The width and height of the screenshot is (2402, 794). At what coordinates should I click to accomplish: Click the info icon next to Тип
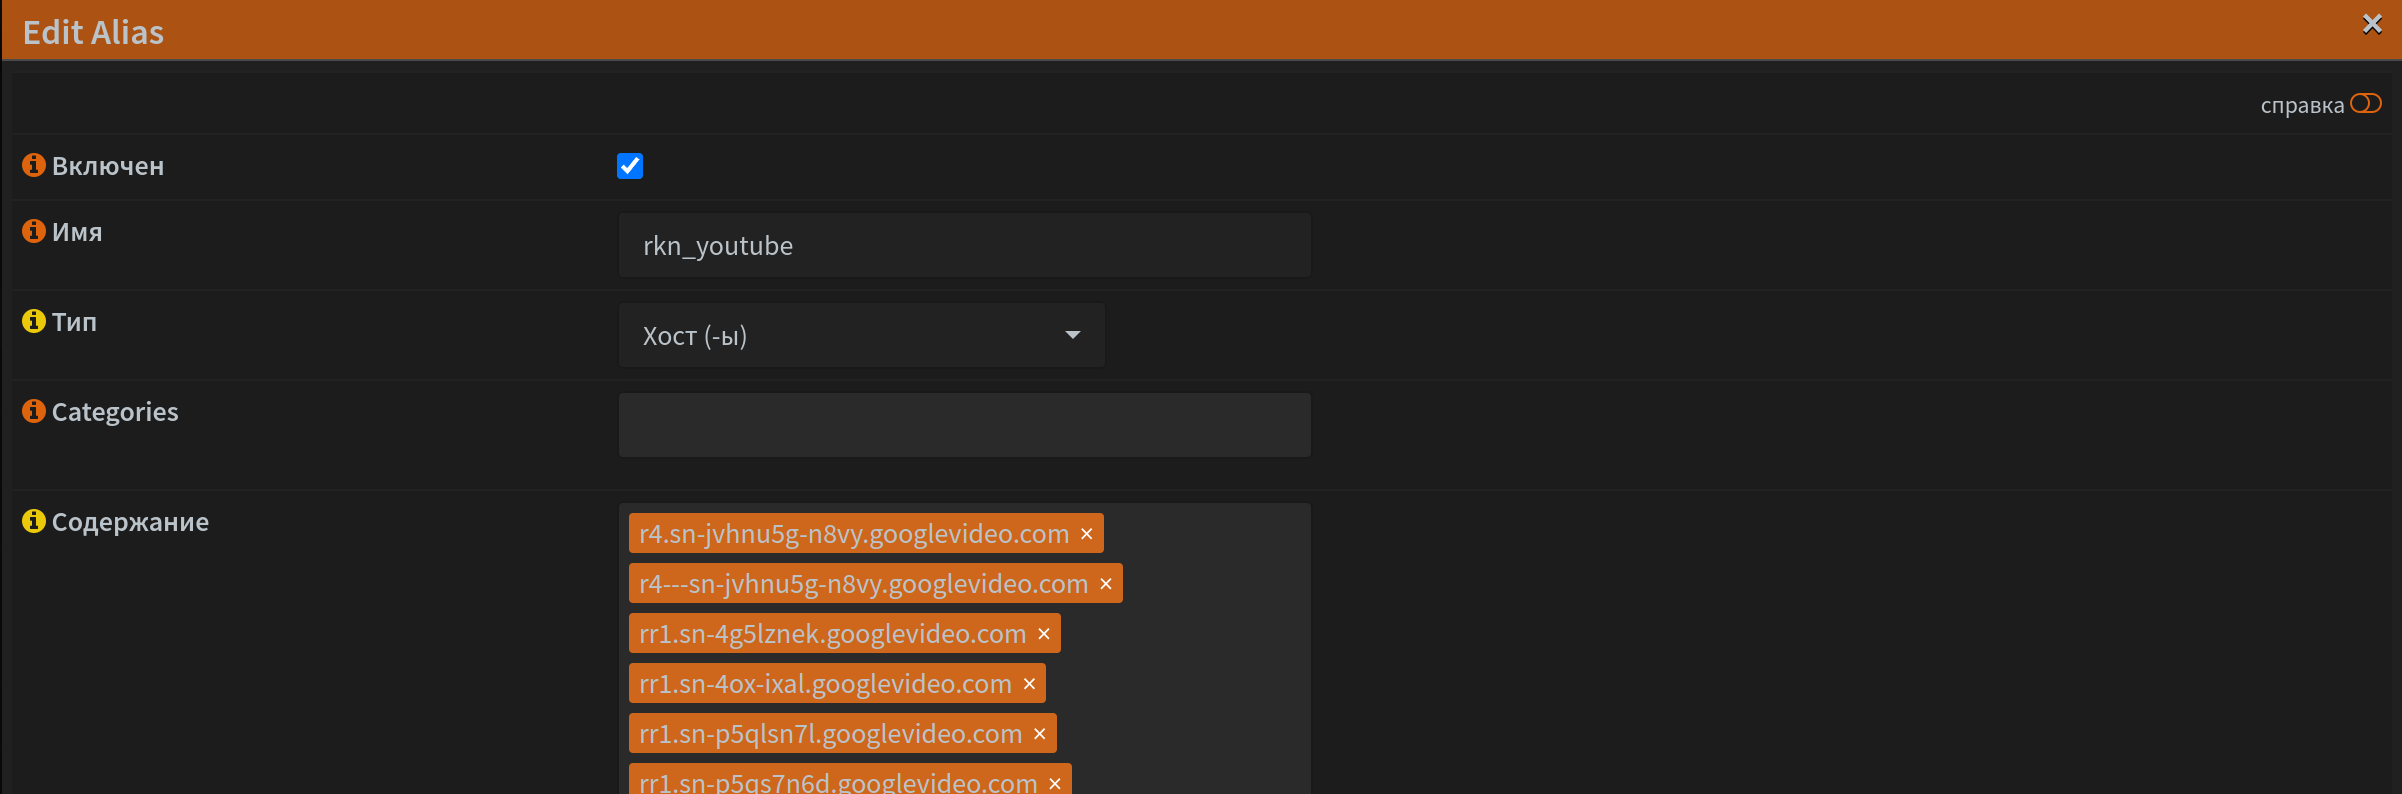pos(34,321)
